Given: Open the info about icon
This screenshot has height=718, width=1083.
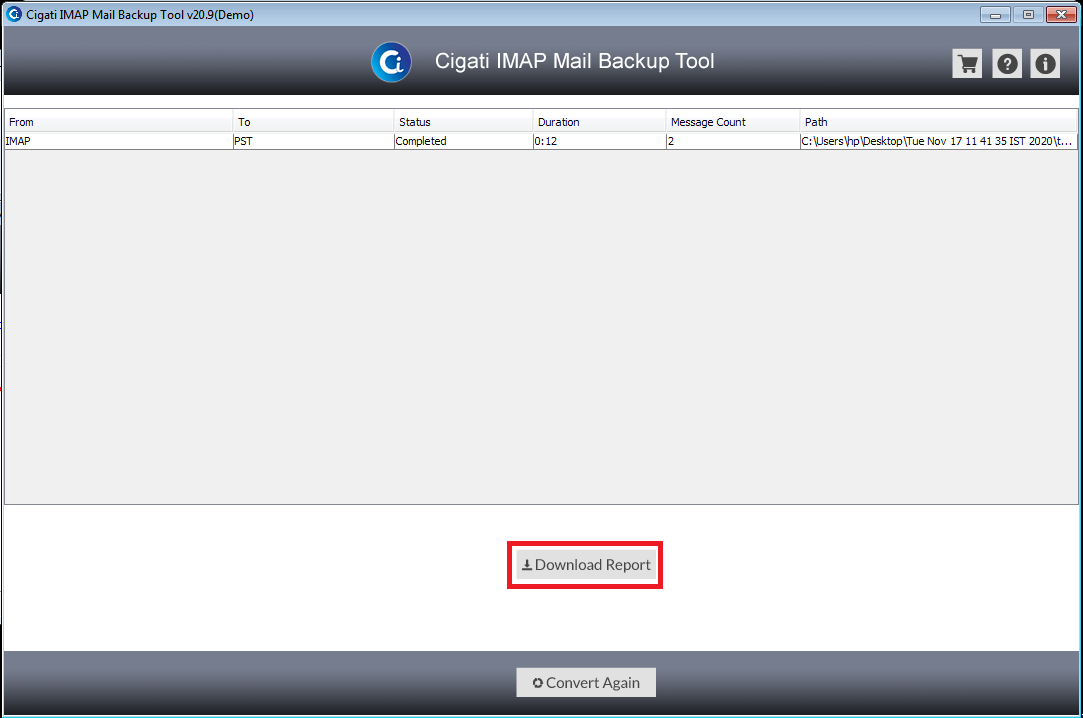Looking at the screenshot, I should point(1045,64).
